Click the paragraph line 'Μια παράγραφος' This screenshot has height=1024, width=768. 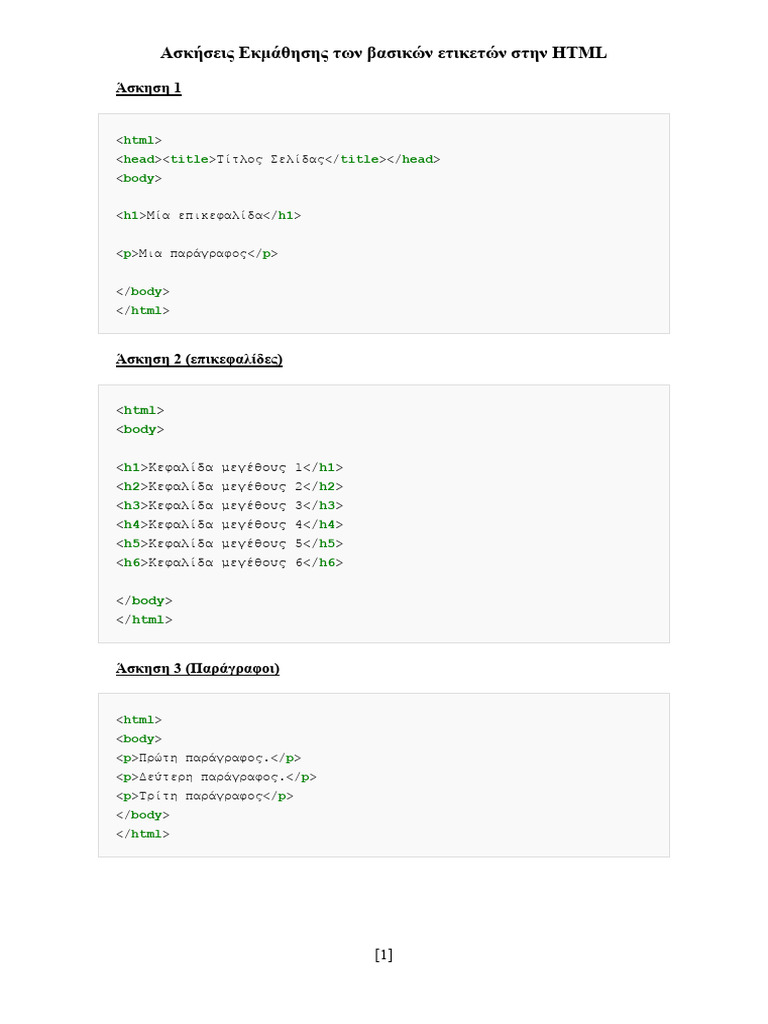tap(197, 253)
